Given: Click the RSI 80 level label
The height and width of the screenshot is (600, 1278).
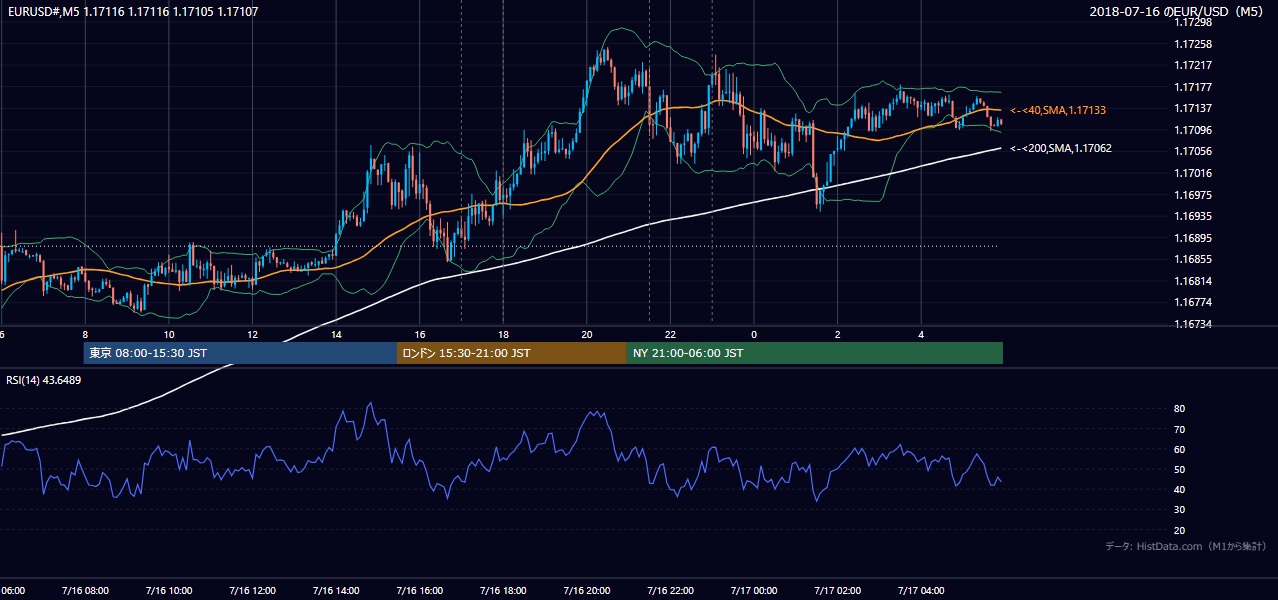Looking at the screenshot, I should 1179,409.
